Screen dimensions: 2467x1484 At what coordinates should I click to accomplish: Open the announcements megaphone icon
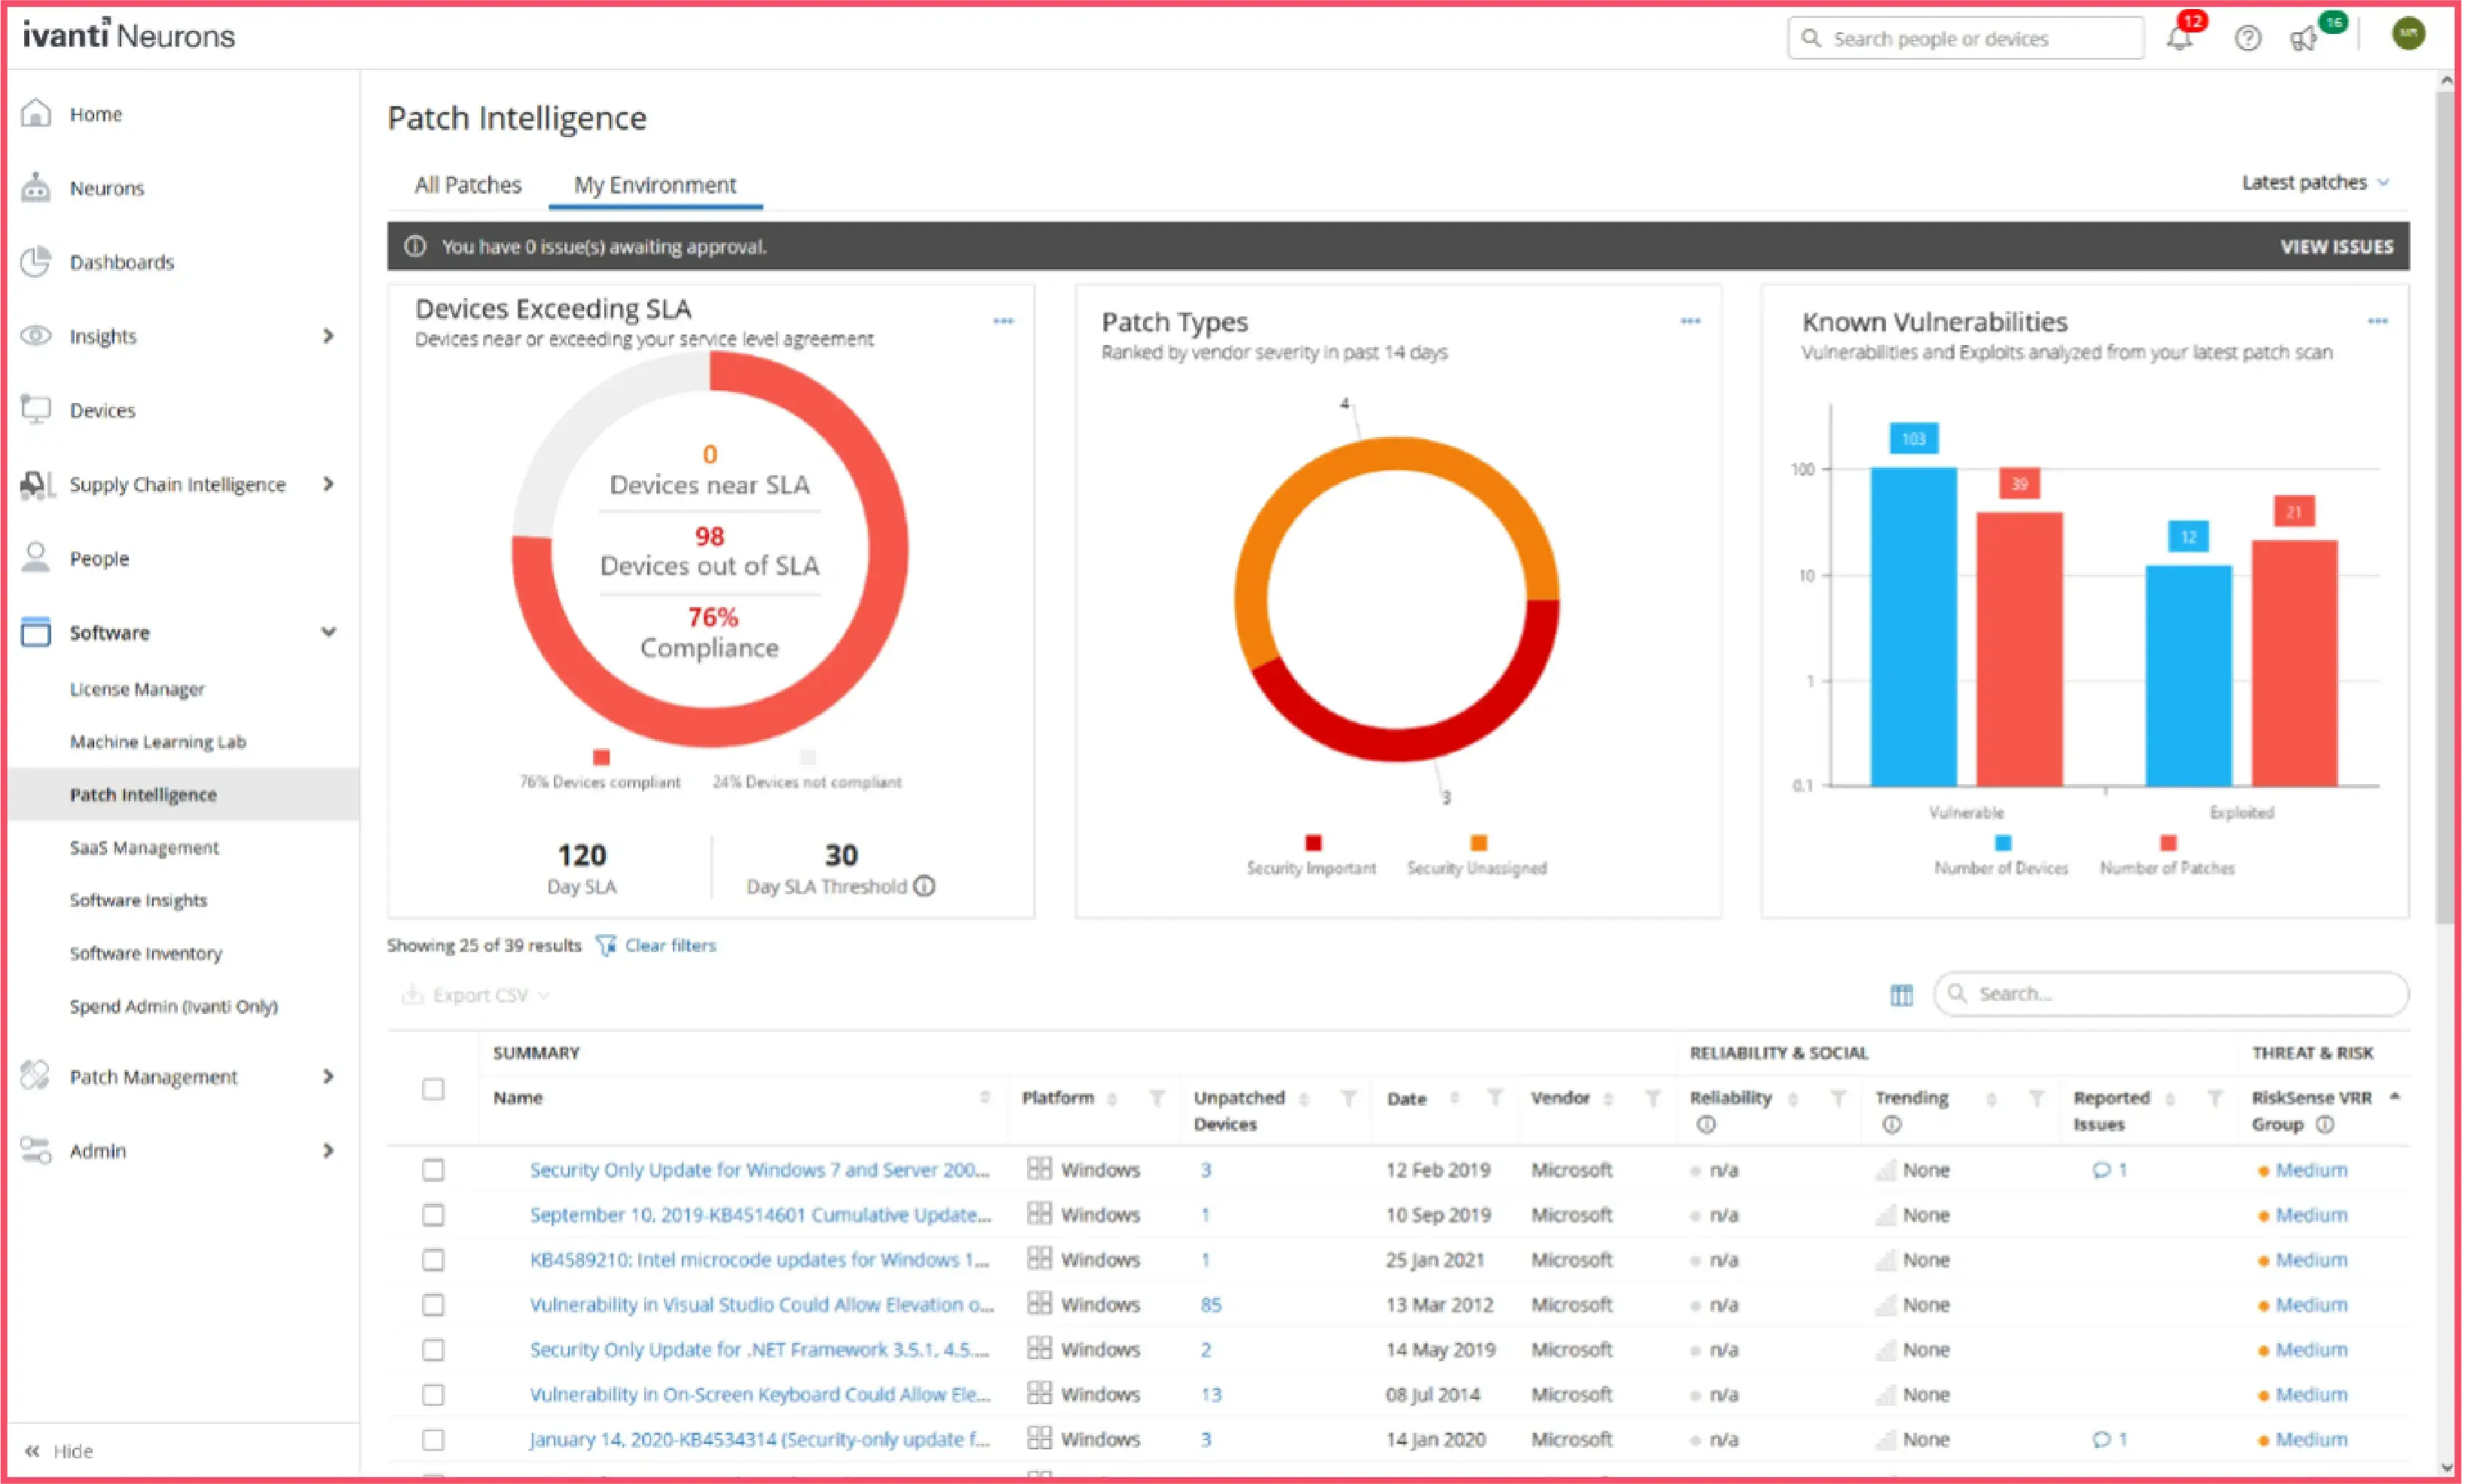click(x=2303, y=39)
